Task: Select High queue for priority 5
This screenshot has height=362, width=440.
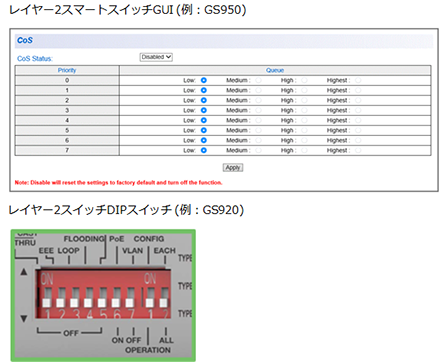Action: (x=304, y=130)
